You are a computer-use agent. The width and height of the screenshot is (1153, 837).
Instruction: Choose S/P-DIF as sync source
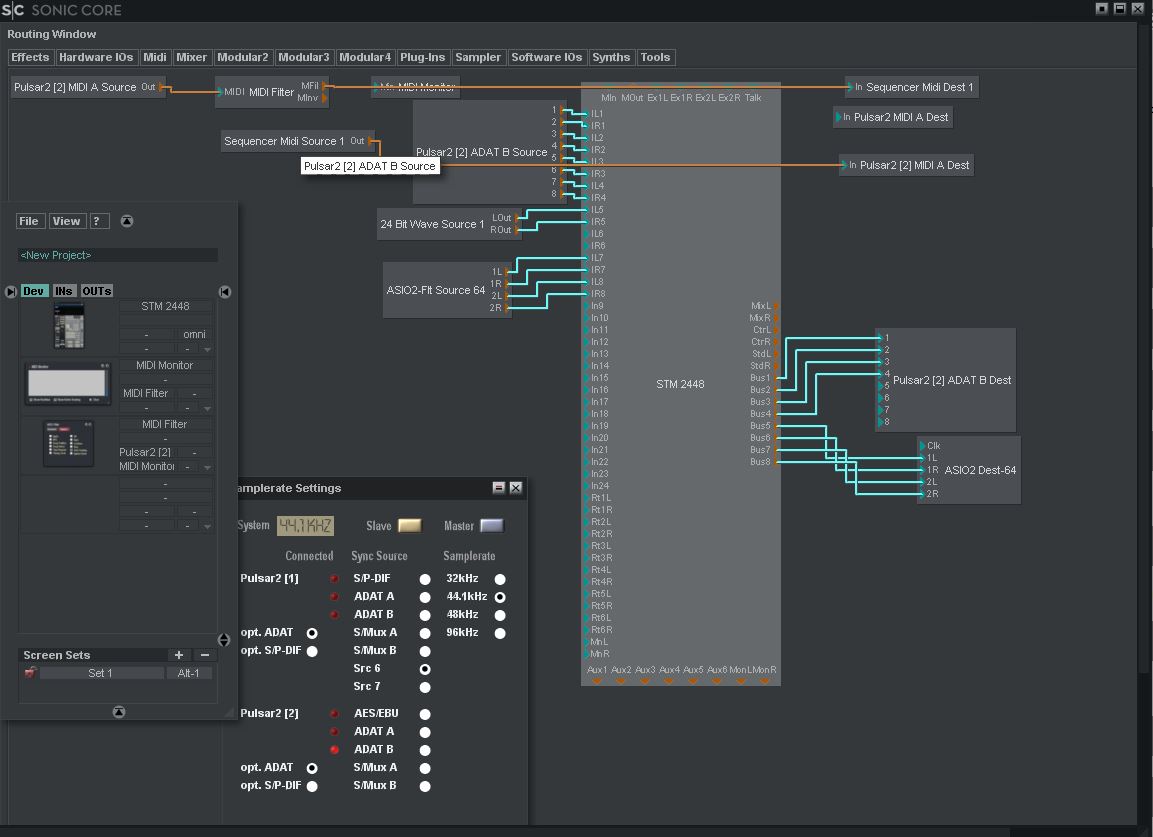(425, 579)
